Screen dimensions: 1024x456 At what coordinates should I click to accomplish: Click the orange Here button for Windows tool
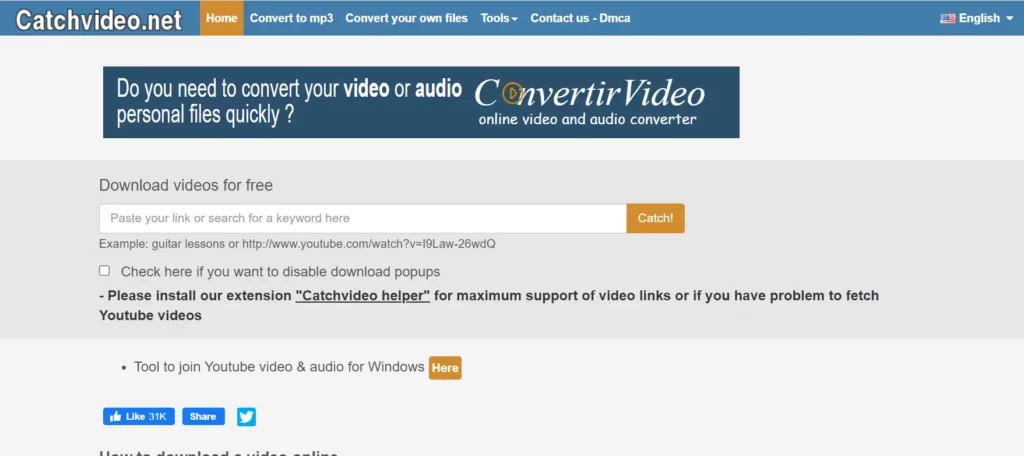(x=445, y=368)
